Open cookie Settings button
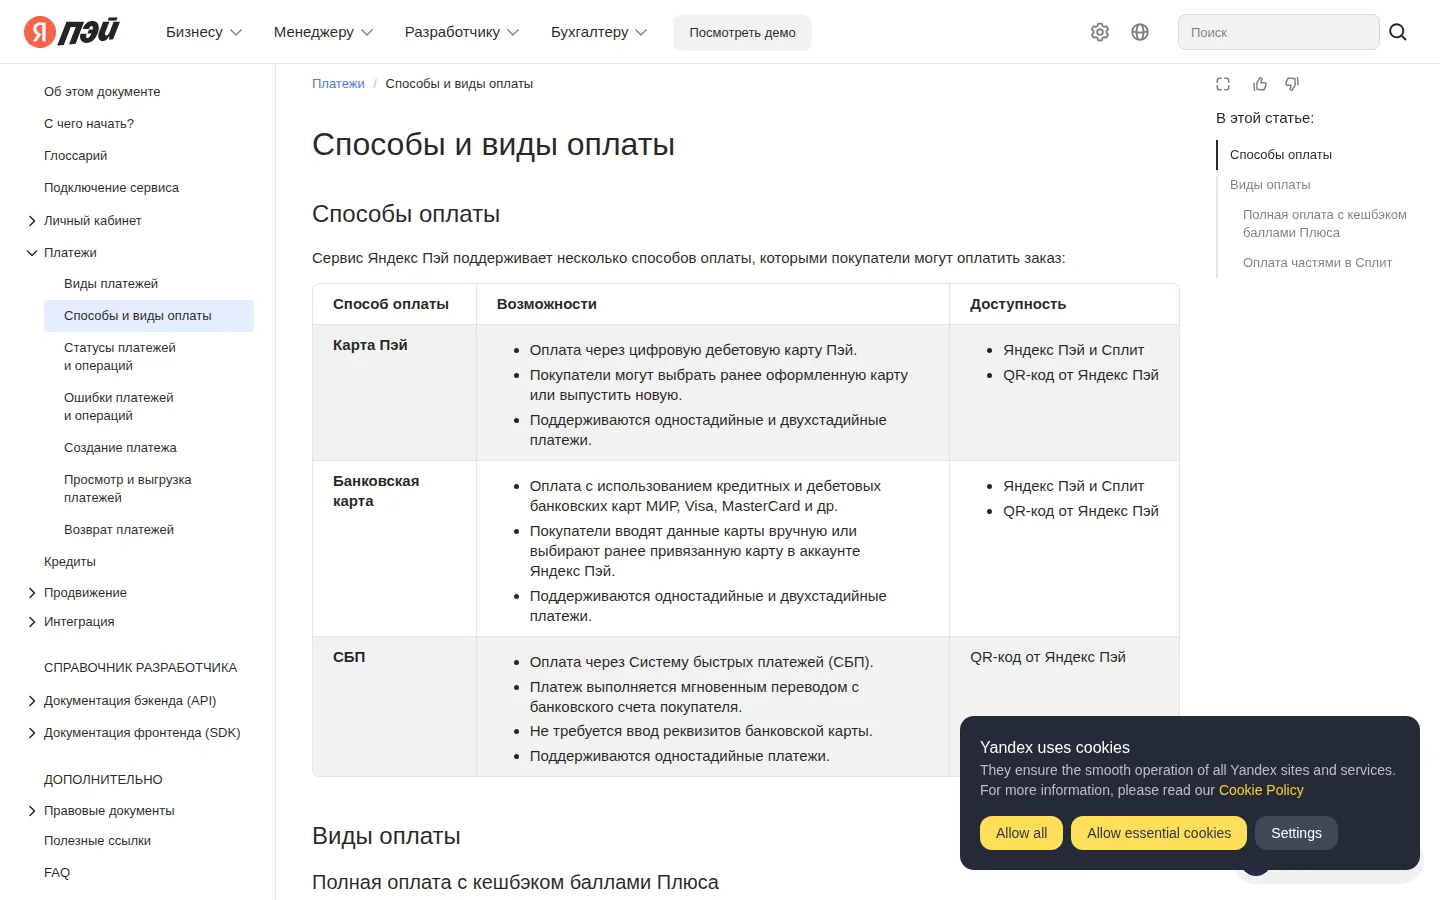The height and width of the screenshot is (900, 1440). click(1296, 833)
